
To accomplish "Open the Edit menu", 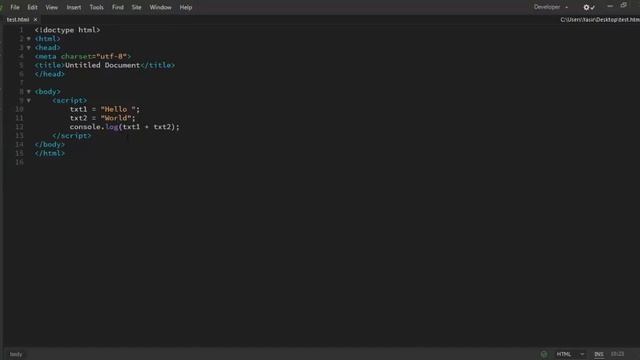I will coord(32,7).
